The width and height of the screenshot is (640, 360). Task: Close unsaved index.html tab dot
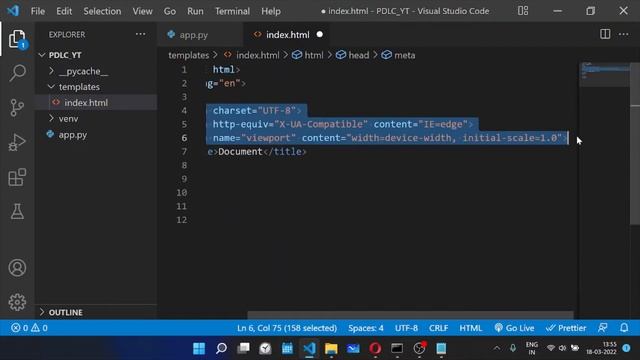pyautogui.click(x=320, y=35)
